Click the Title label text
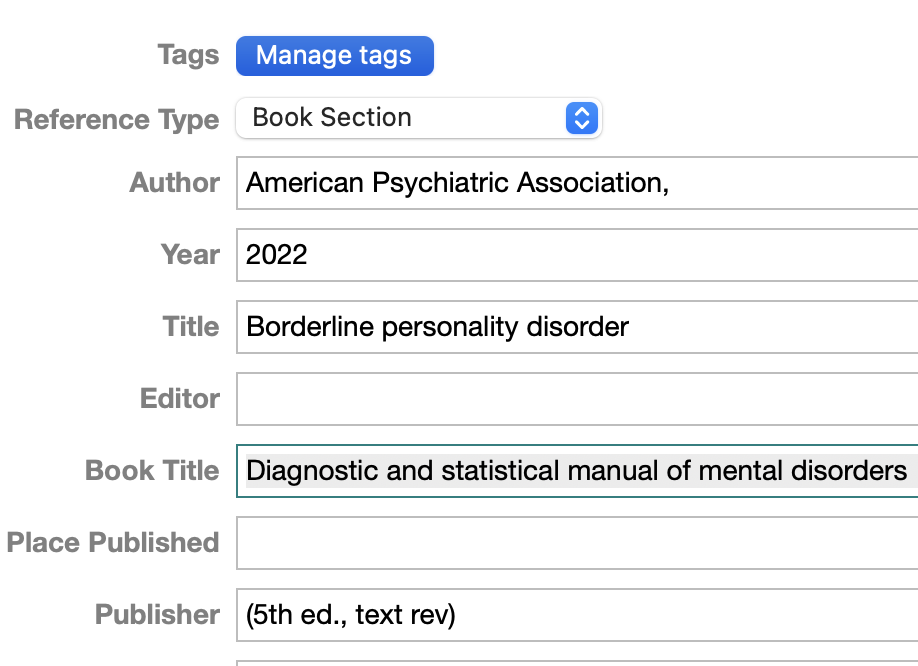The image size is (918, 666). point(191,327)
